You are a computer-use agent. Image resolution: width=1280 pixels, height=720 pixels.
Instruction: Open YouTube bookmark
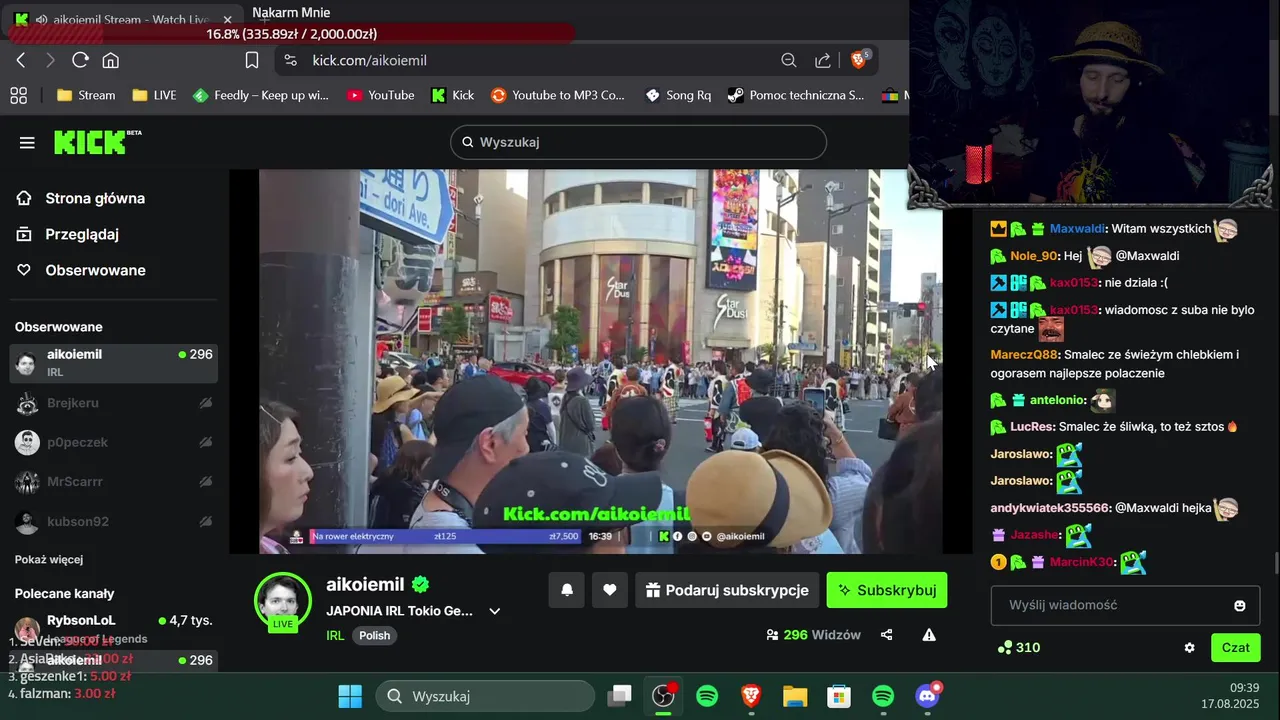[x=380, y=95]
